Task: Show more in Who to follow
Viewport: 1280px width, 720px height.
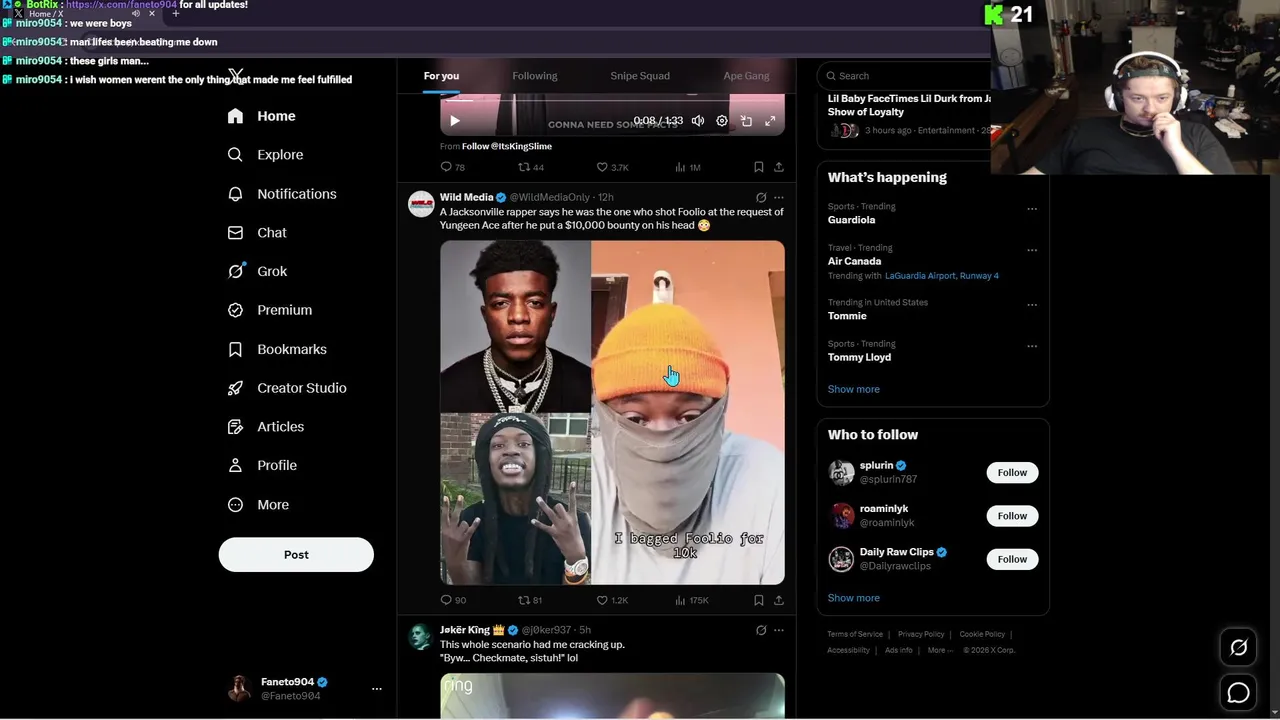Action: (x=853, y=598)
